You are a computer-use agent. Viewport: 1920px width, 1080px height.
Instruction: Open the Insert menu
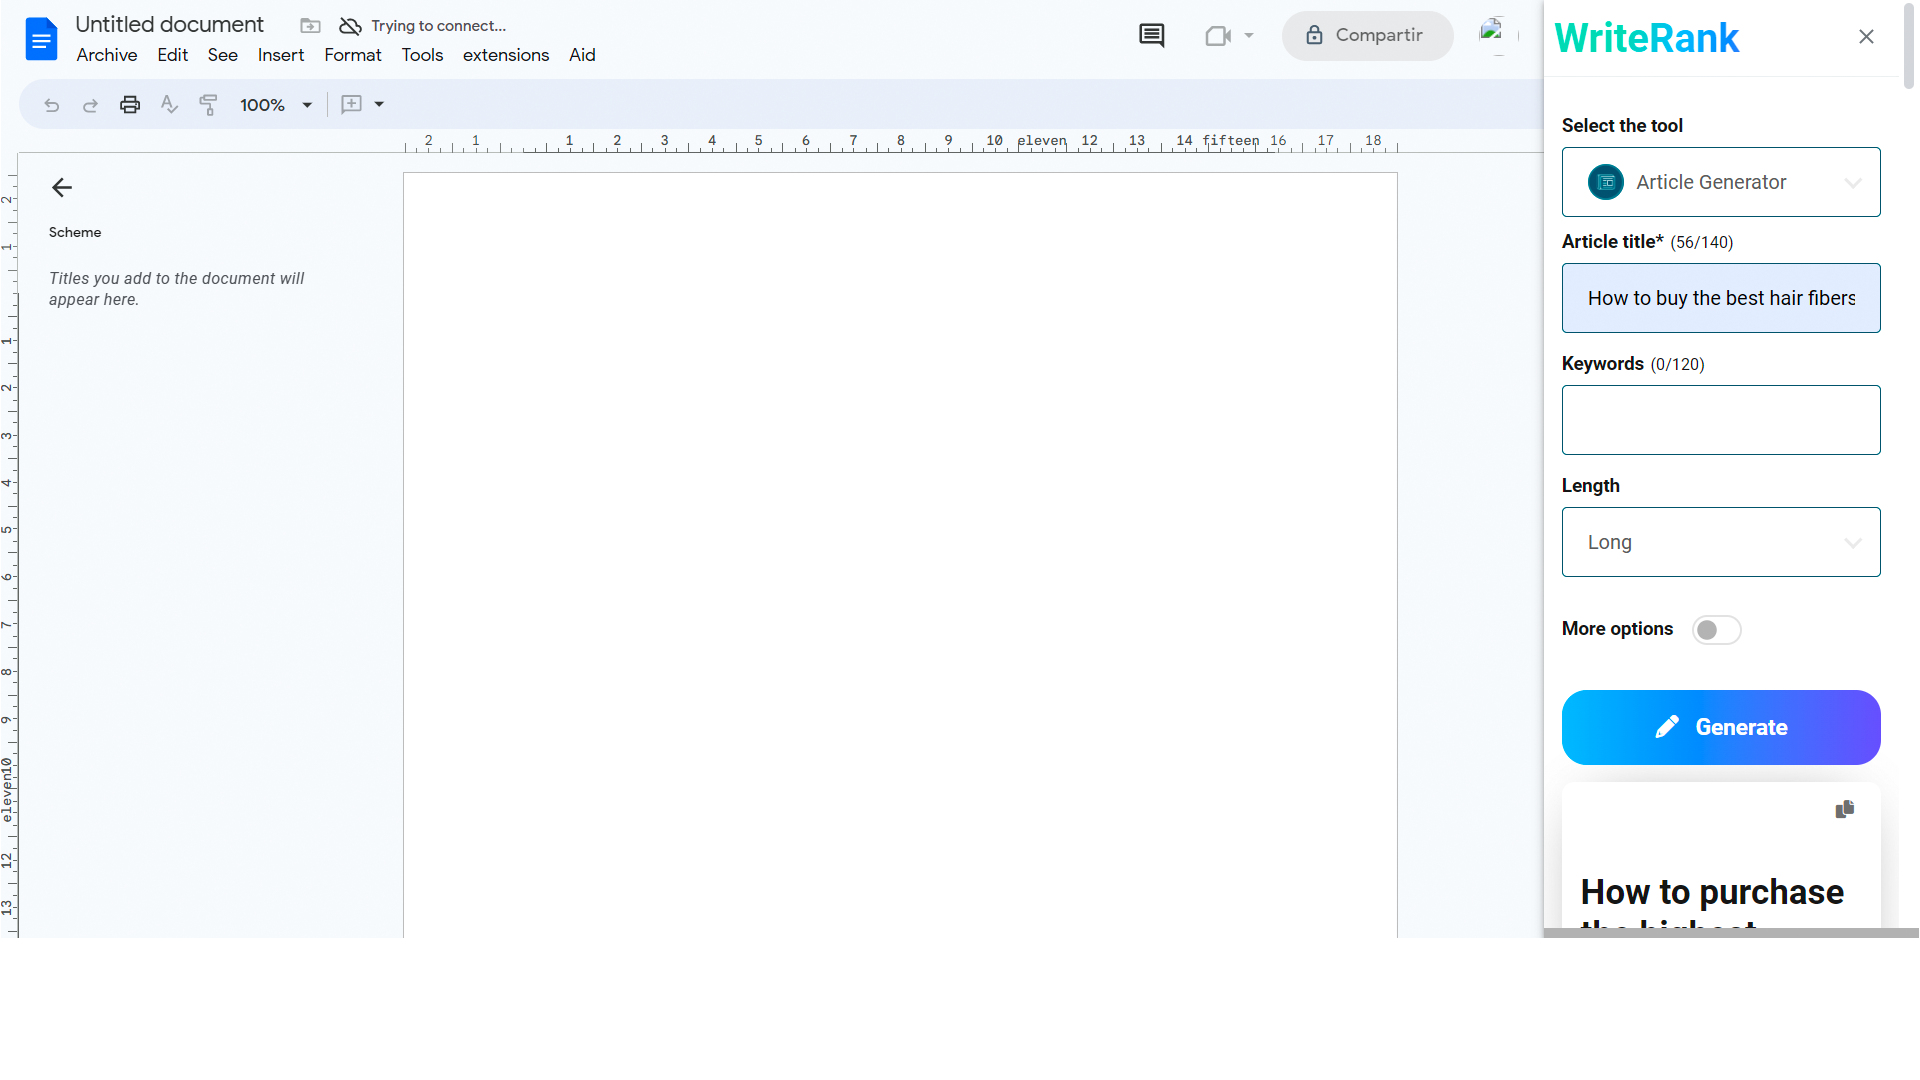[x=281, y=56]
